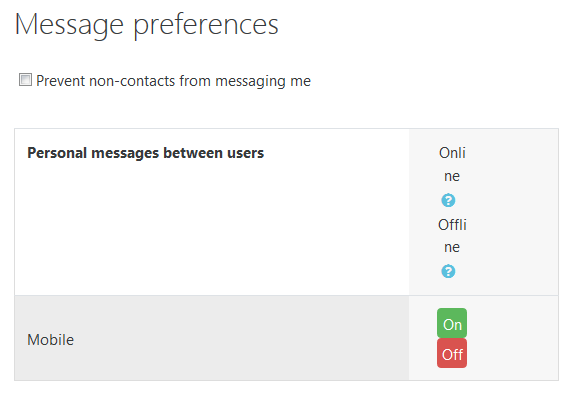The height and width of the screenshot is (397, 573).
Task: Switch the Mobile online state button
Action: click(x=452, y=323)
